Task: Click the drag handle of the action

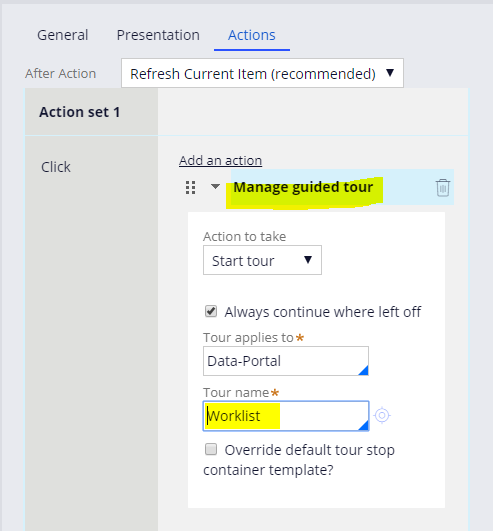Action: click(x=191, y=187)
